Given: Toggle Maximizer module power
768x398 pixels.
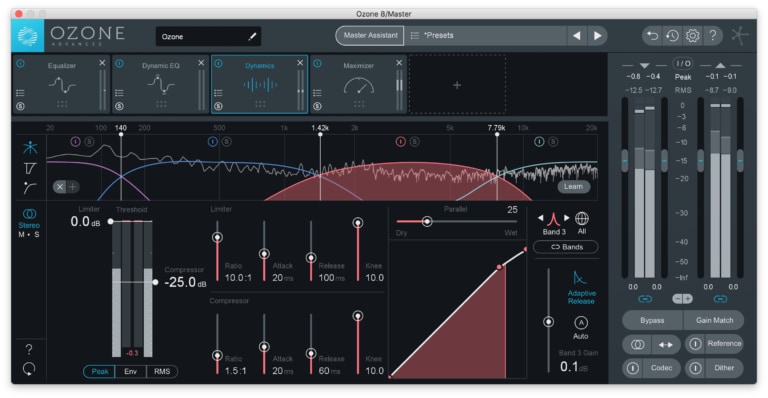Looking at the screenshot, I should (317, 63).
